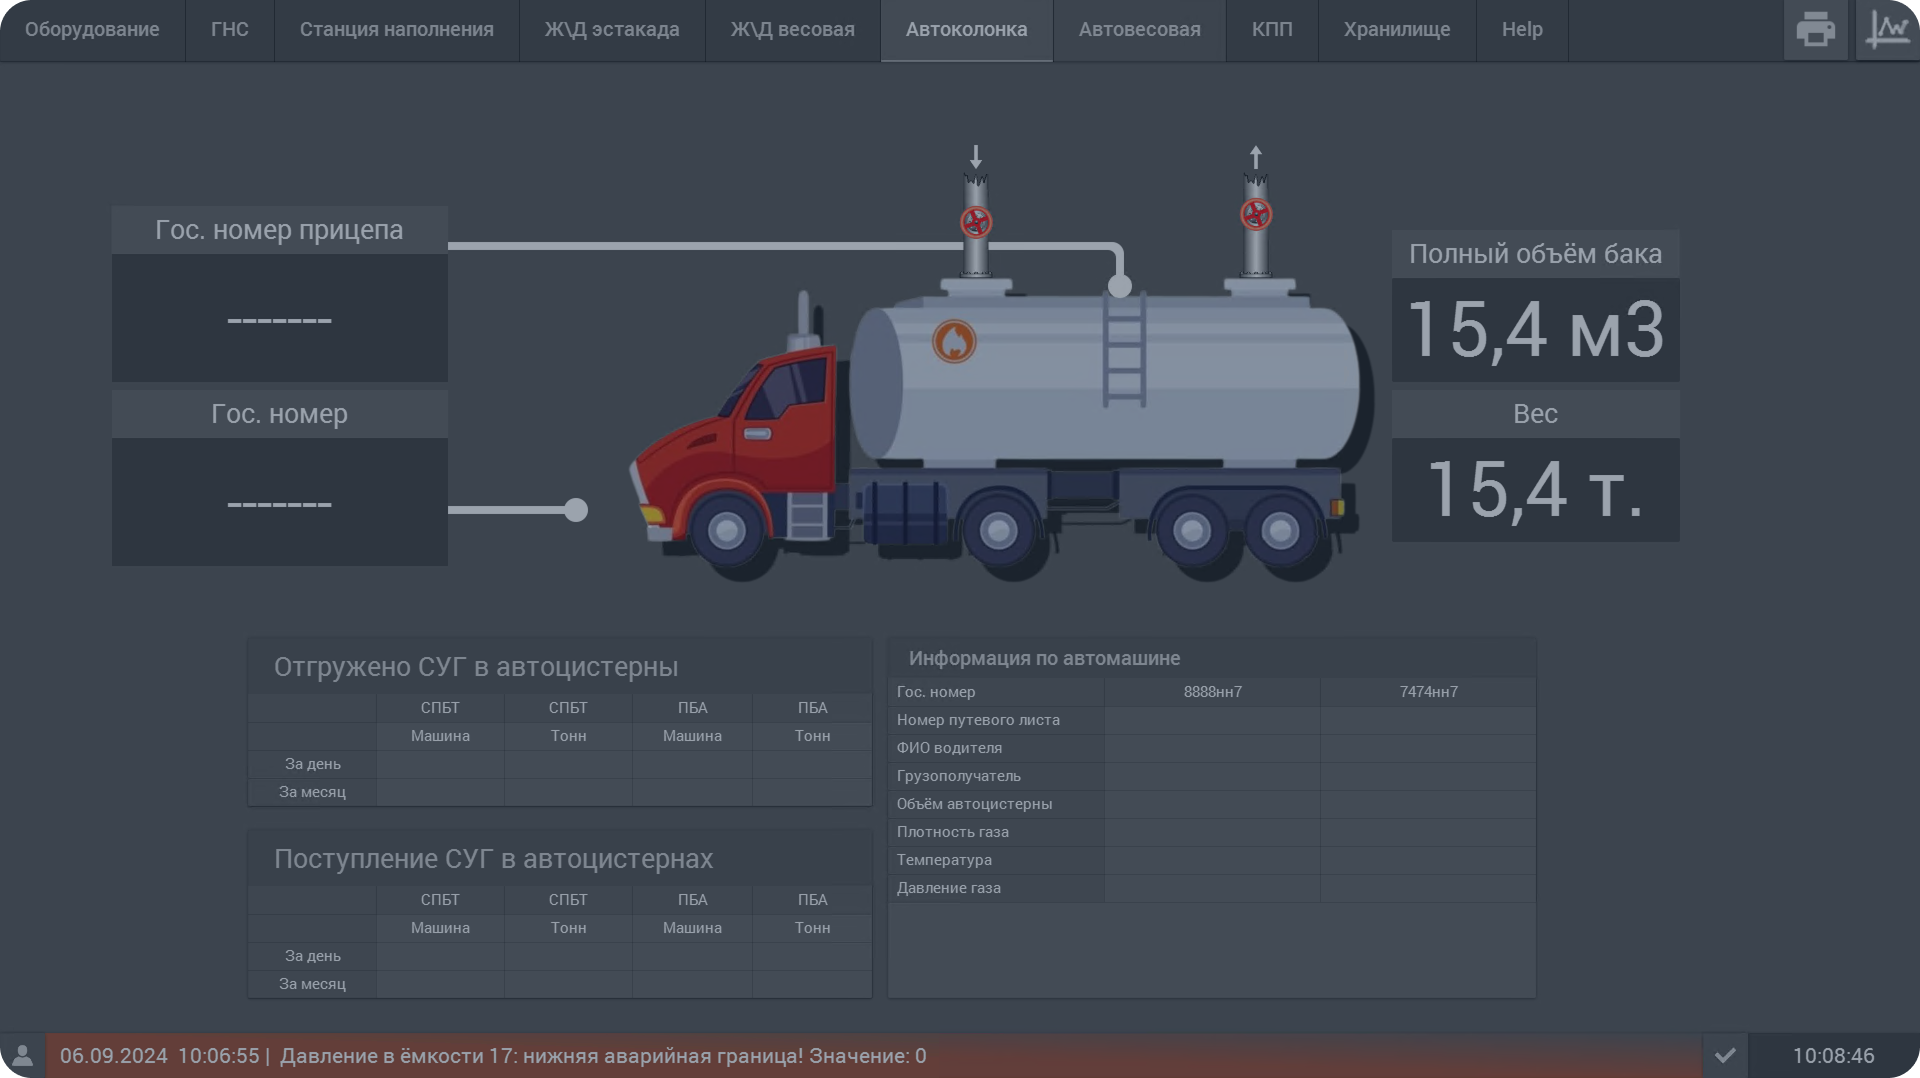
Task: Click the Гос. номер value field
Action: pyautogui.click(x=279, y=503)
